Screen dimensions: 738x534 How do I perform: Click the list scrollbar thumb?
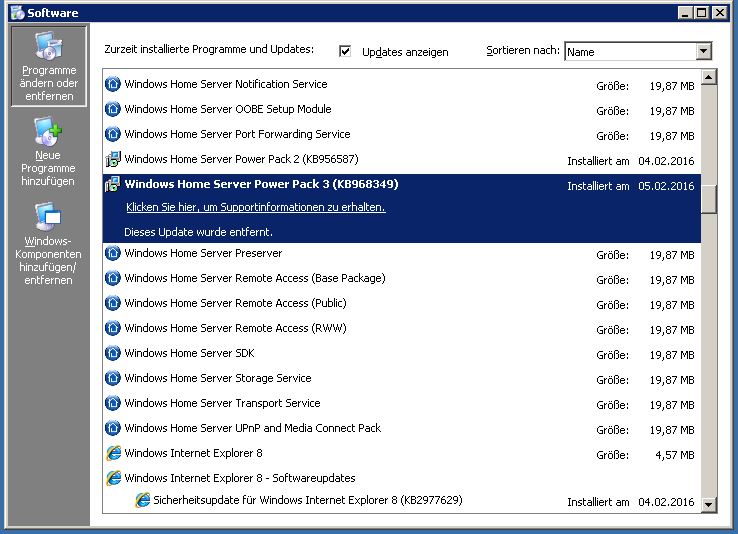[709, 200]
